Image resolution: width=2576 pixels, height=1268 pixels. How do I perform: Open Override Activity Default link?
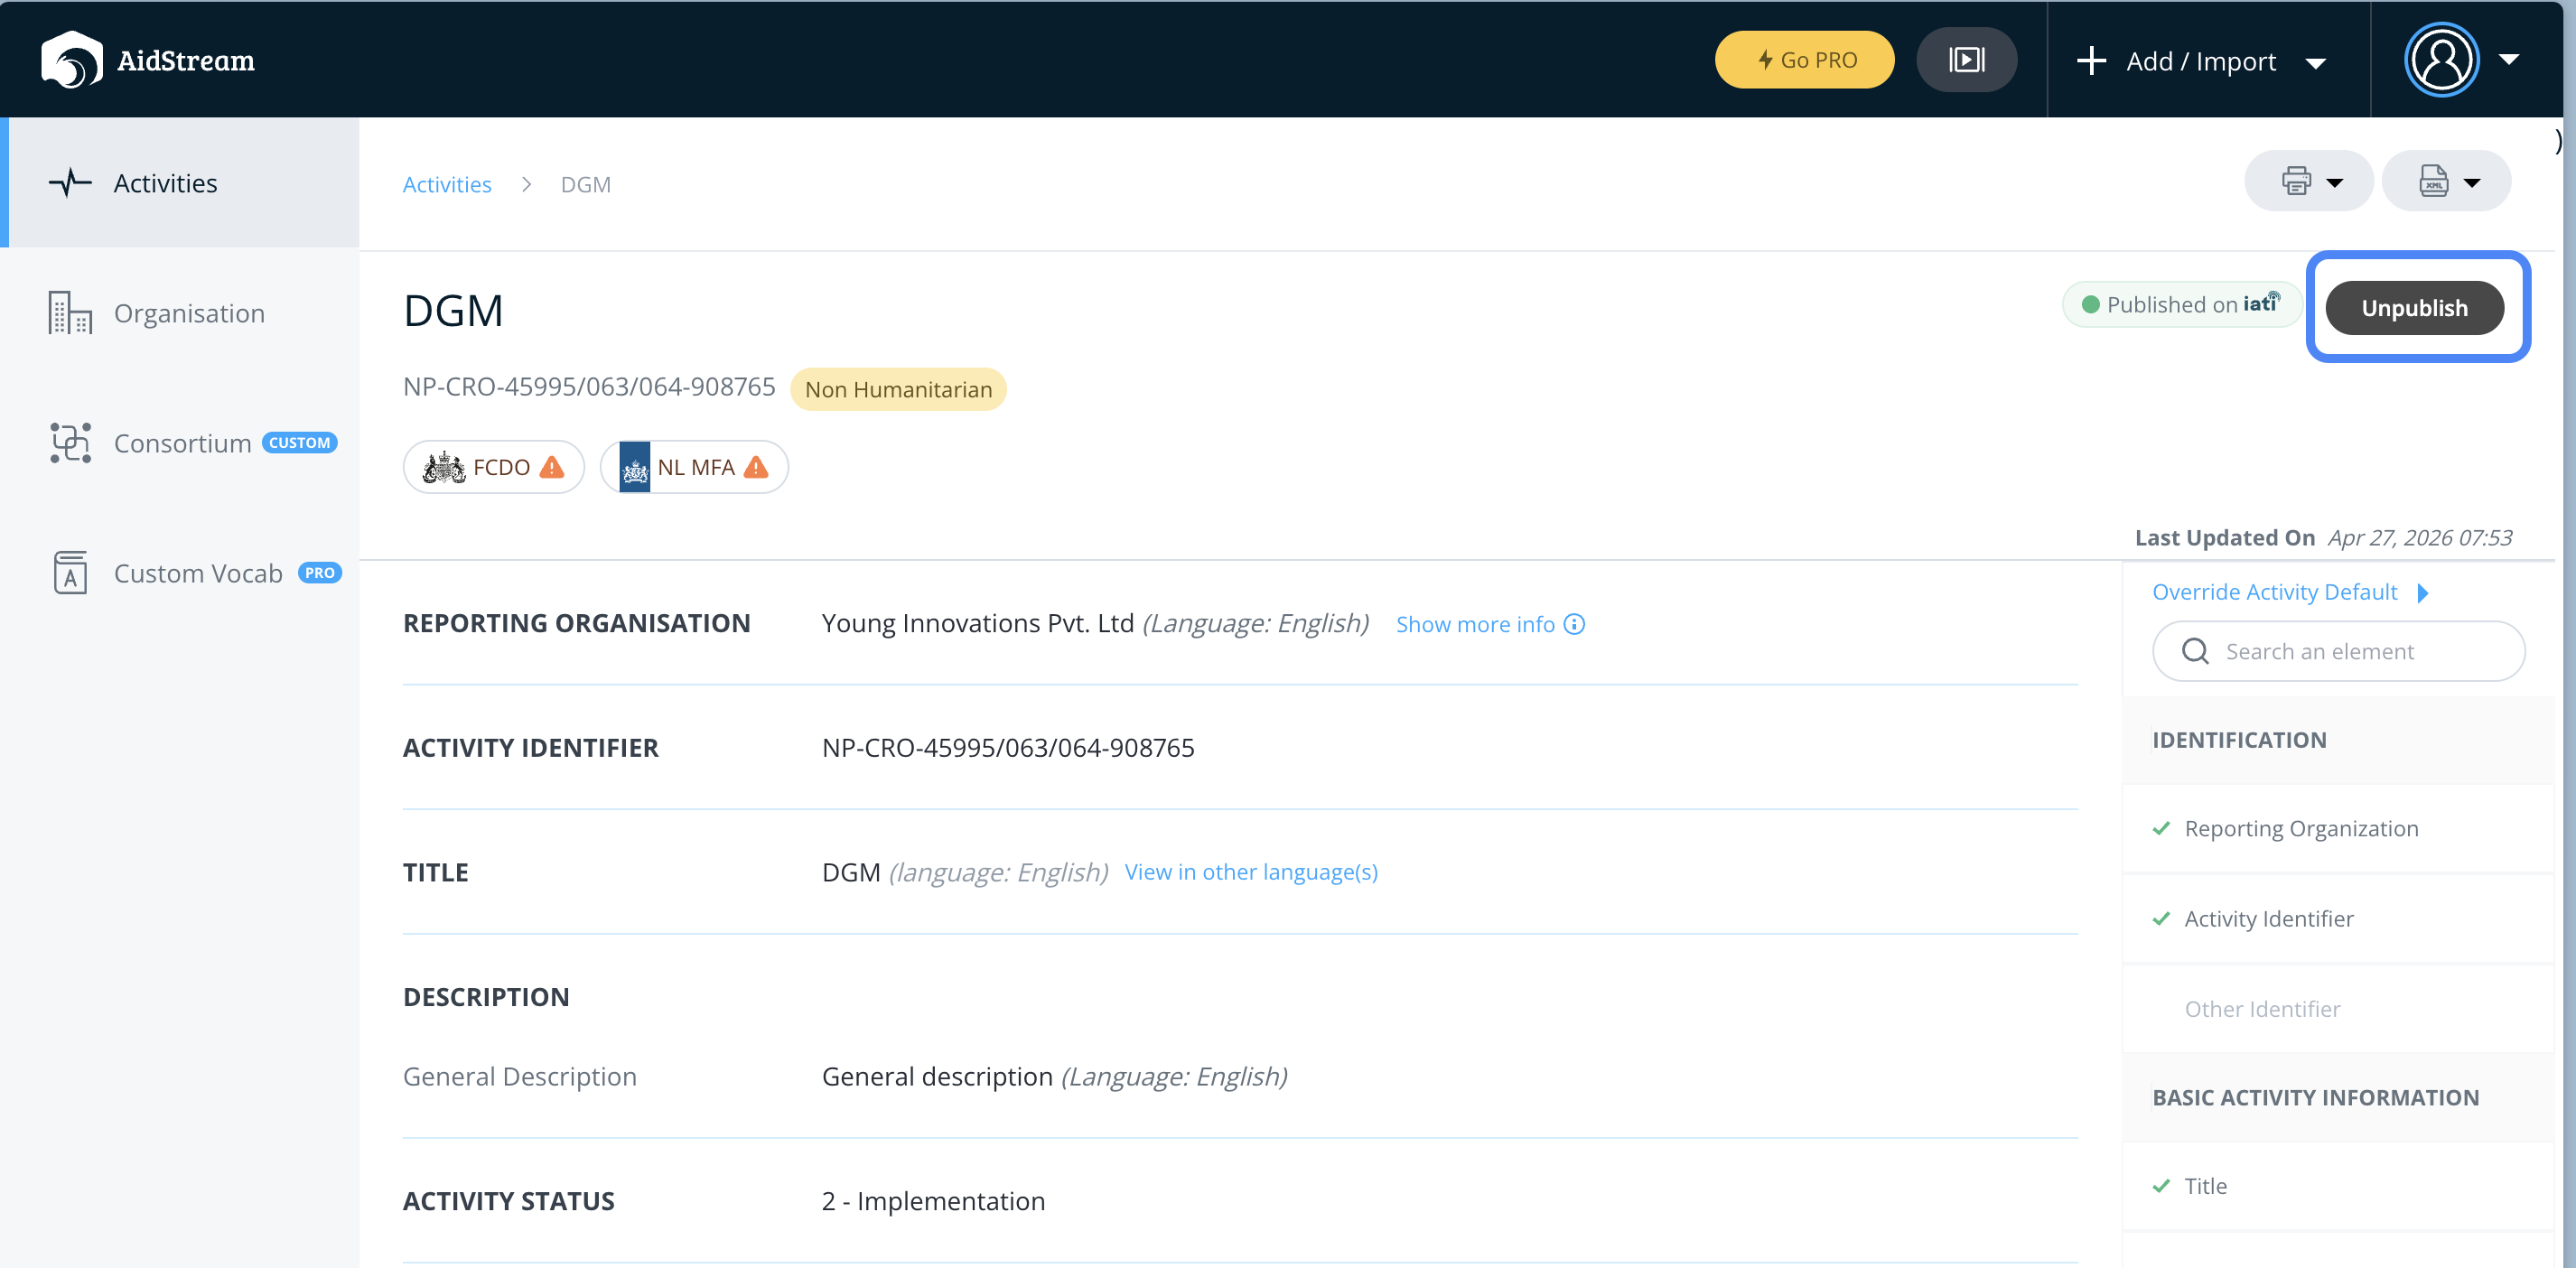(x=2274, y=592)
